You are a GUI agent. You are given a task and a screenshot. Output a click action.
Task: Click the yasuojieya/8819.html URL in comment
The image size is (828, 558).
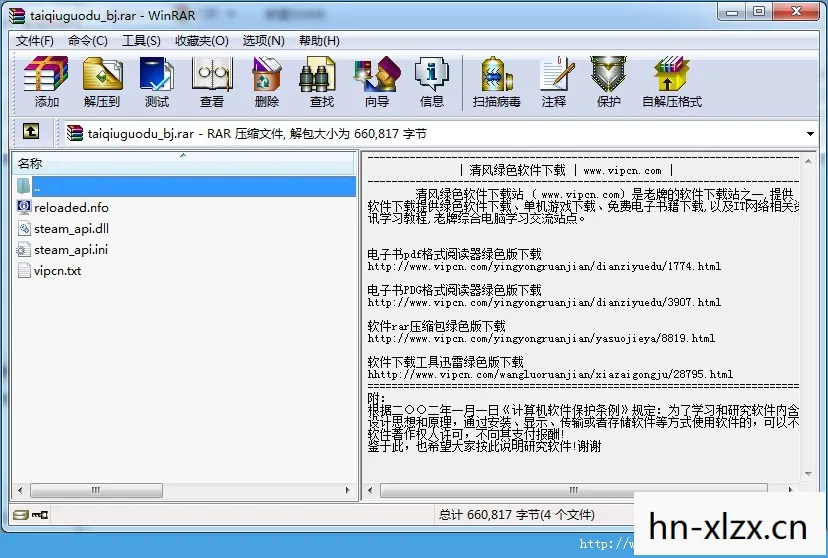pyautogui.click(x=541, y=338)
